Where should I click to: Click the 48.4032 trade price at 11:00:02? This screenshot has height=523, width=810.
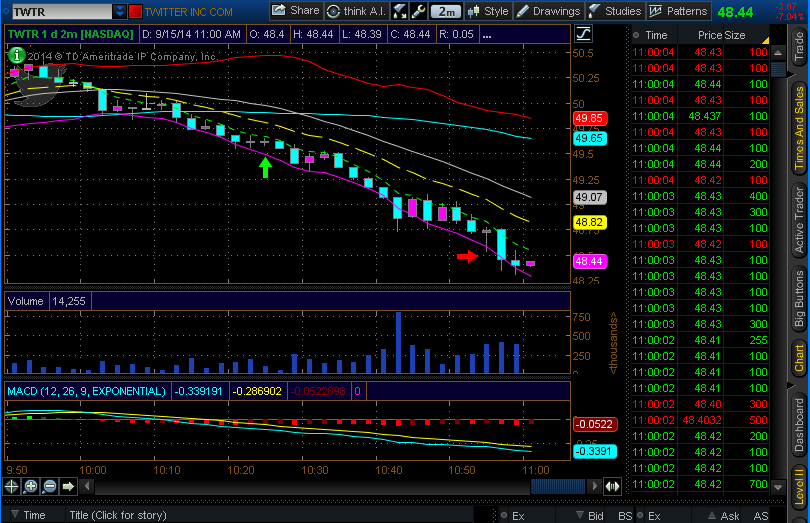point(702,420)
